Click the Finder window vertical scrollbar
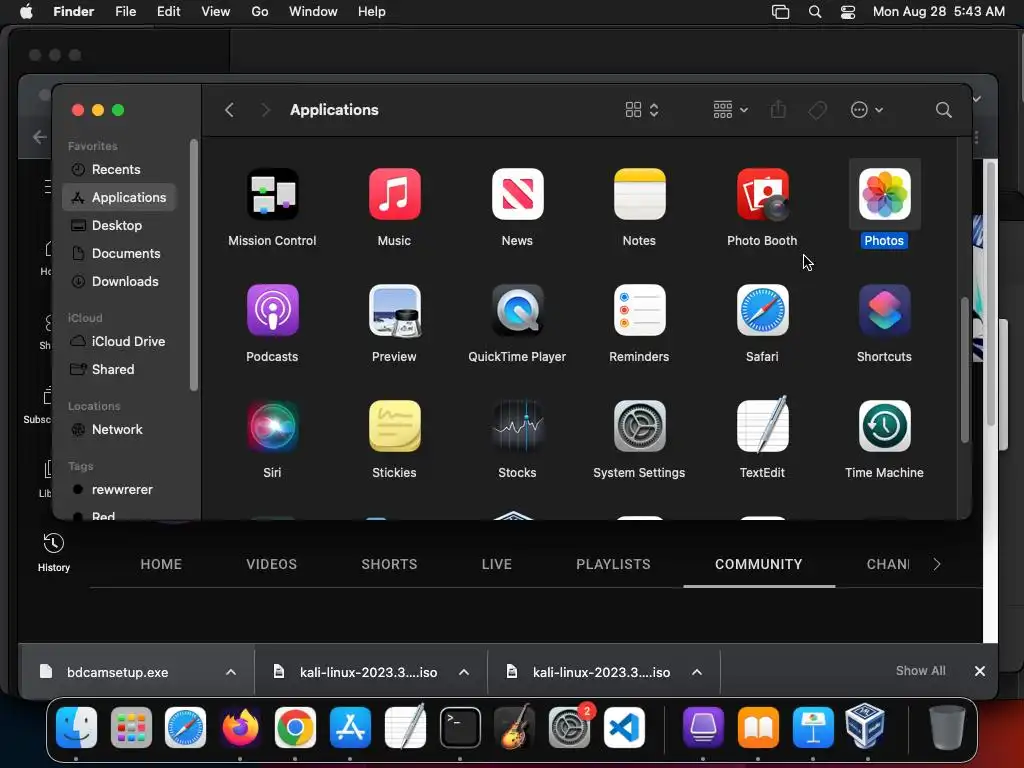The image size is (1024, 768). [965, 370]
